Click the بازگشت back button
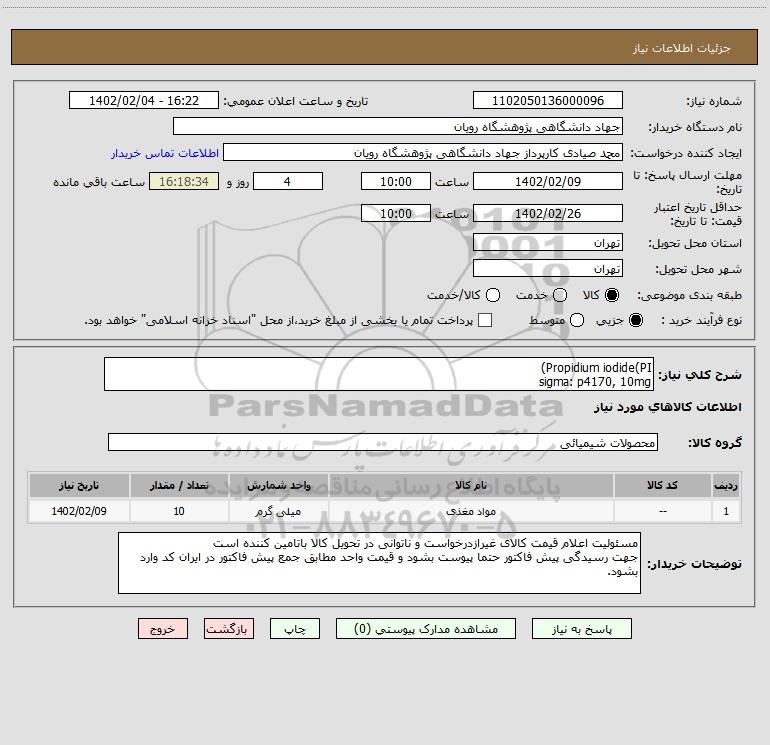The image size is (770, 745). [x=229, y=629]
